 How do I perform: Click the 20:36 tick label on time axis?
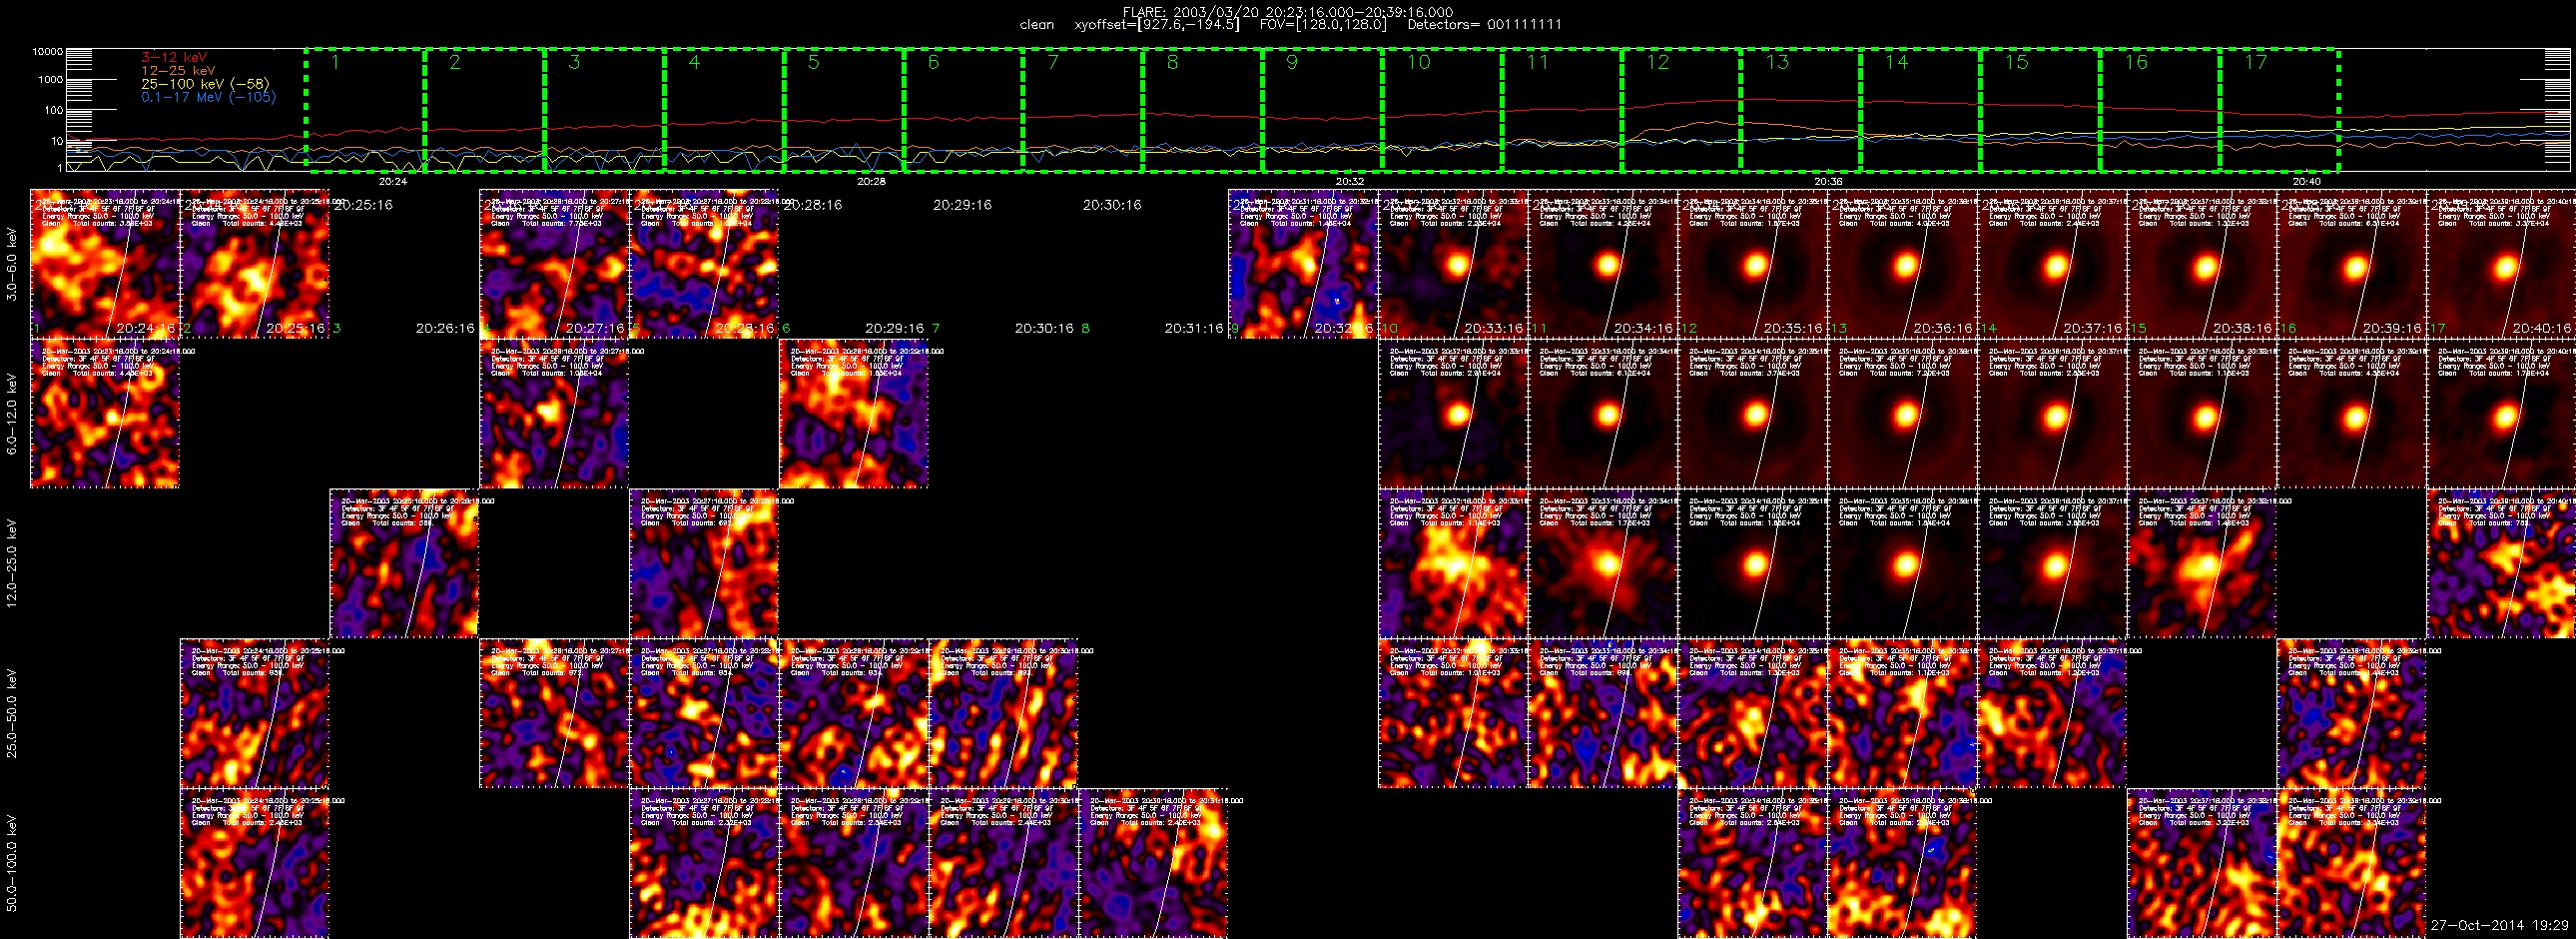(x=1828, y=181)
